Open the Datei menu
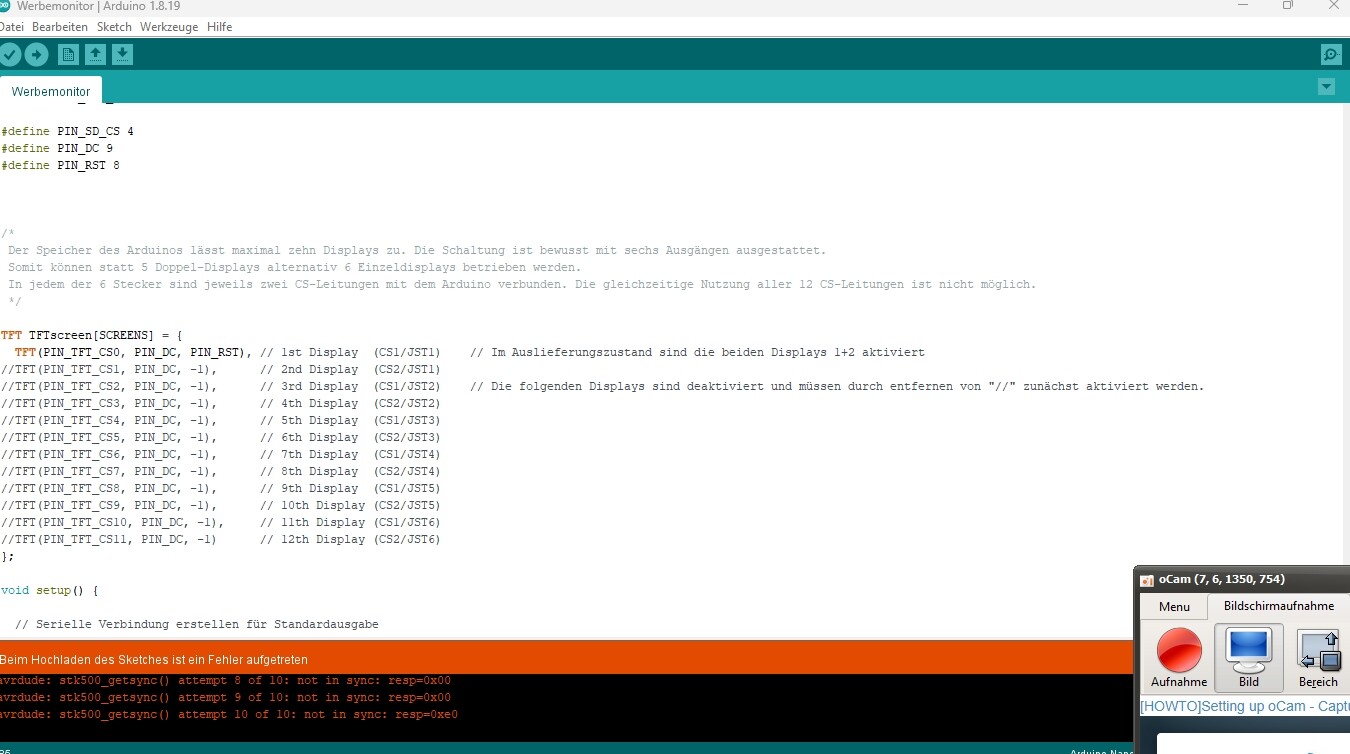Screen dimensions: 1350x754 point(11,27)
